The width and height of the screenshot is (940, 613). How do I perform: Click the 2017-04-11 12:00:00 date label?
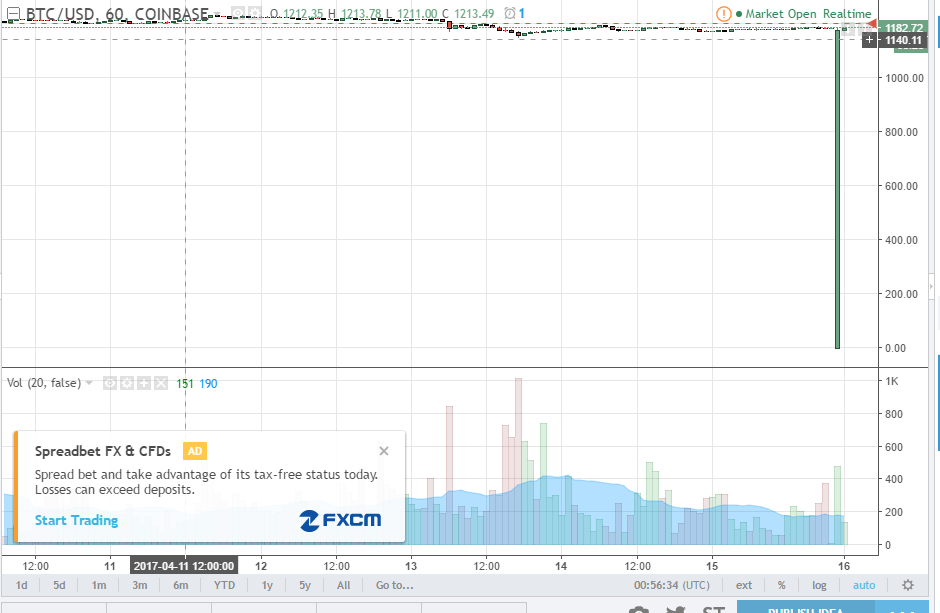[x=184, y=566]
